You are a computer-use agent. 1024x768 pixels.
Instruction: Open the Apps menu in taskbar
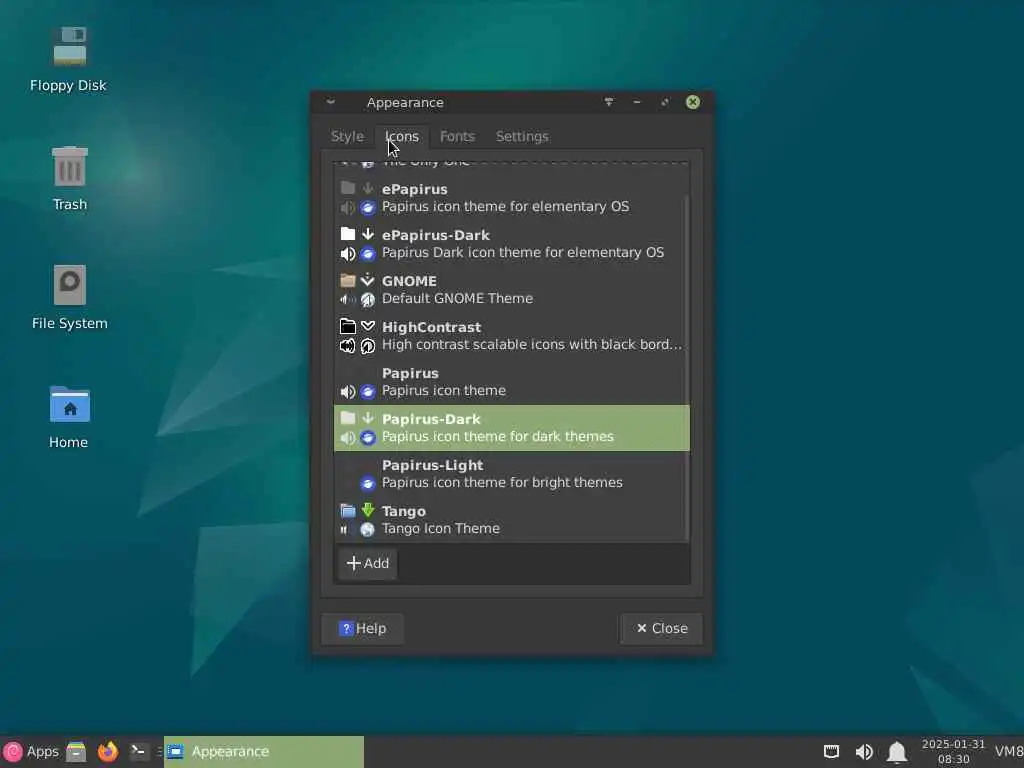[31, 752]
